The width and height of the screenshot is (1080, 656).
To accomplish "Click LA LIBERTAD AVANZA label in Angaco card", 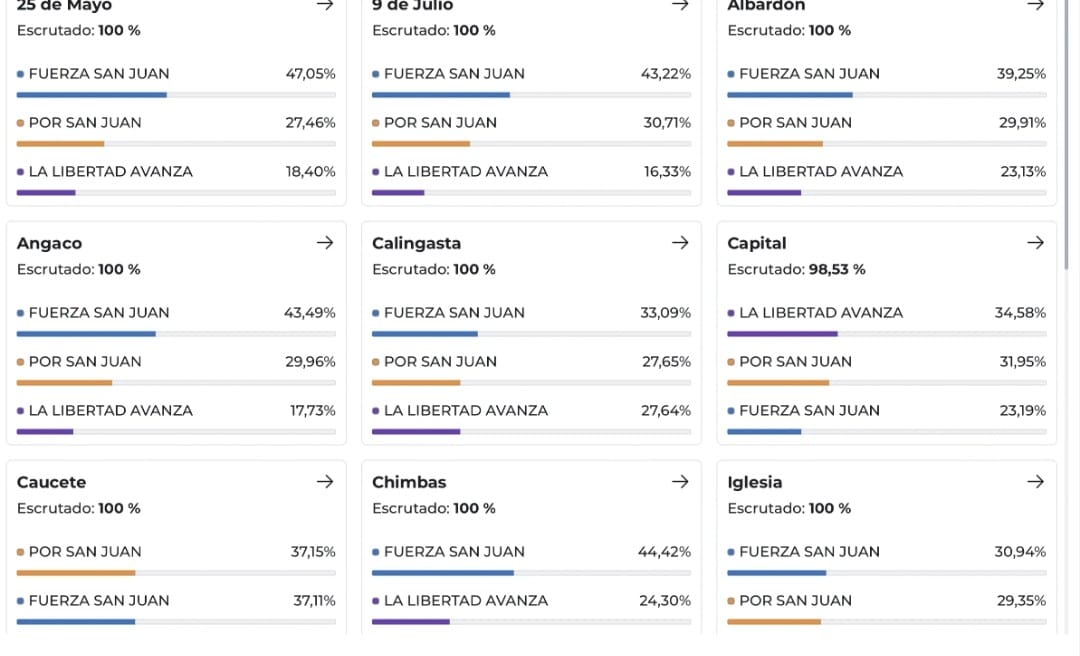I will coord(111,411).
